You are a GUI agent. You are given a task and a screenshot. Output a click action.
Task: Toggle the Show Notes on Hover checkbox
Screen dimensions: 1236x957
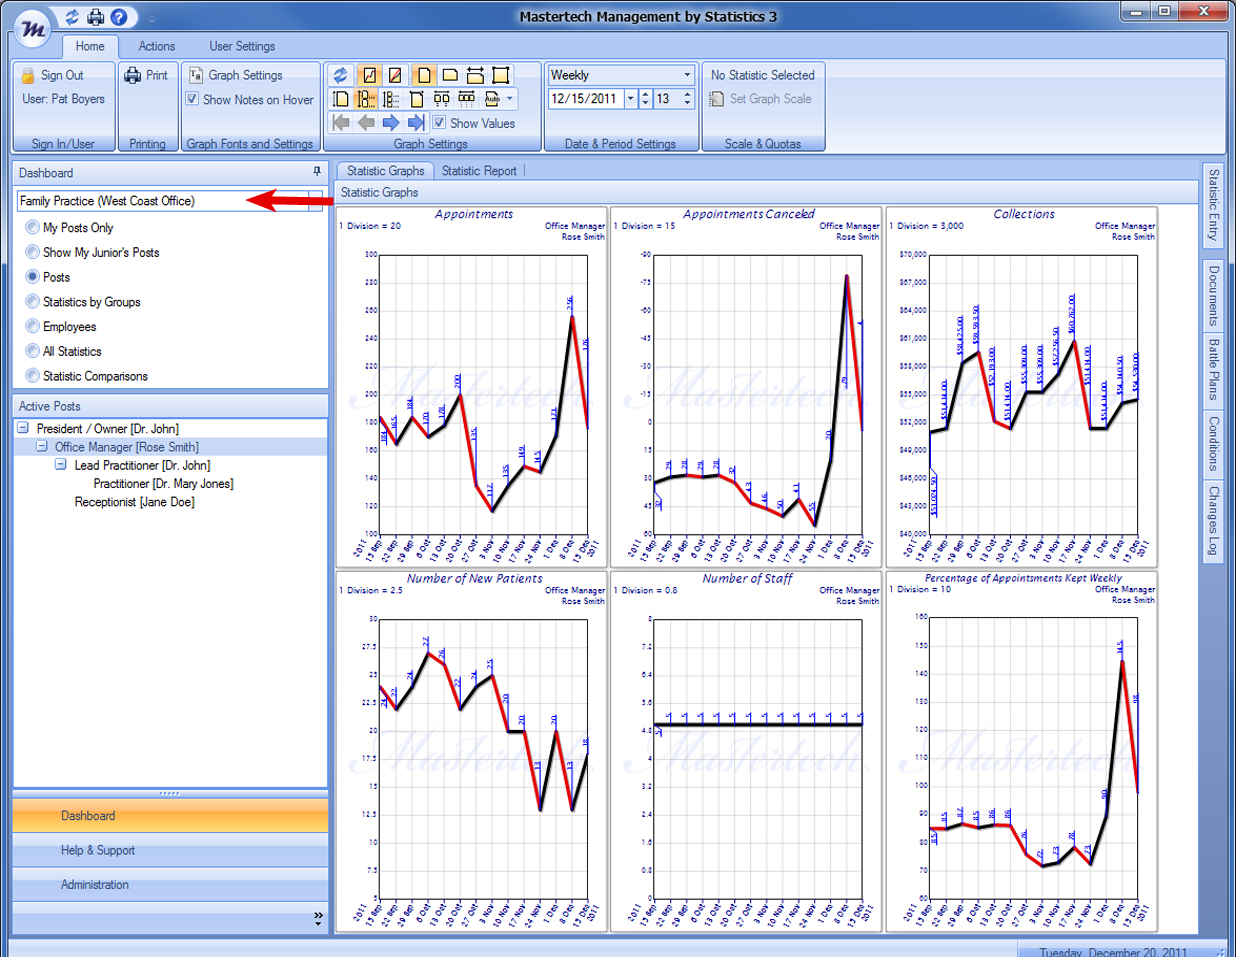192,99
